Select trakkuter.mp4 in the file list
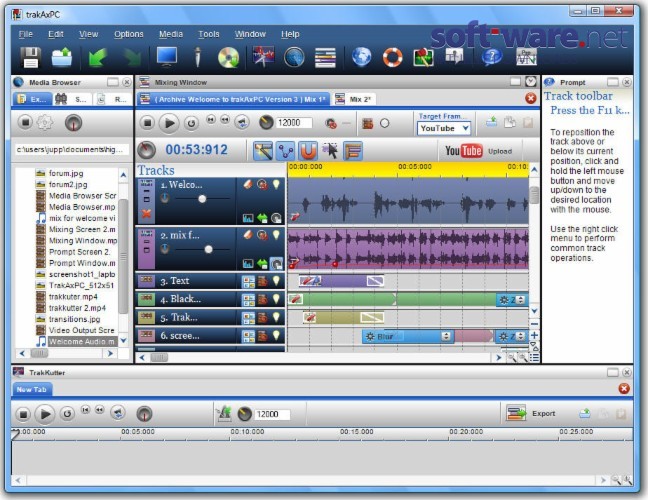 click(73, 297)
